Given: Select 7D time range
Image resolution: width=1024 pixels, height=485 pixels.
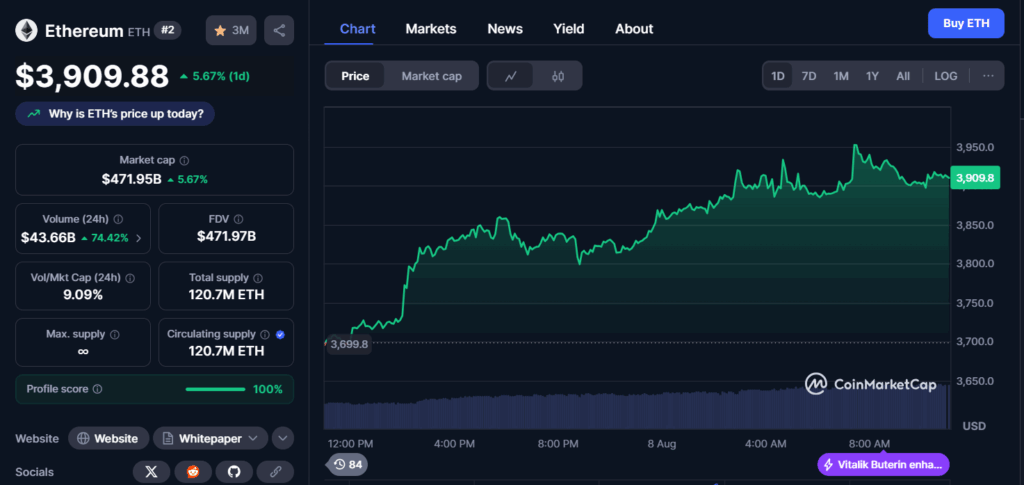Looking at the screenshot, I should coord(808,76).
